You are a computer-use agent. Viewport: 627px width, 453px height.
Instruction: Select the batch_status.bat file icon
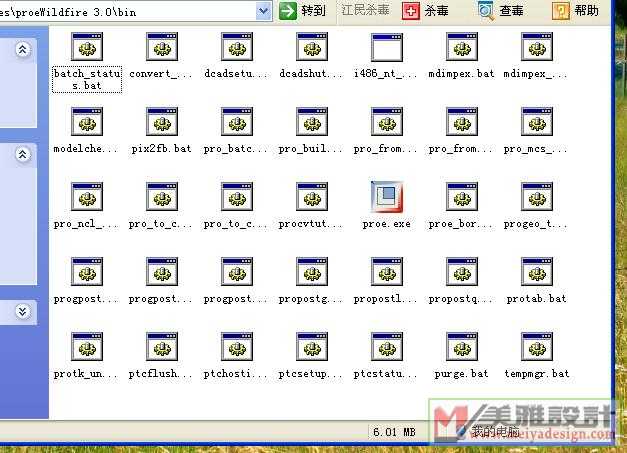[87, 47]
